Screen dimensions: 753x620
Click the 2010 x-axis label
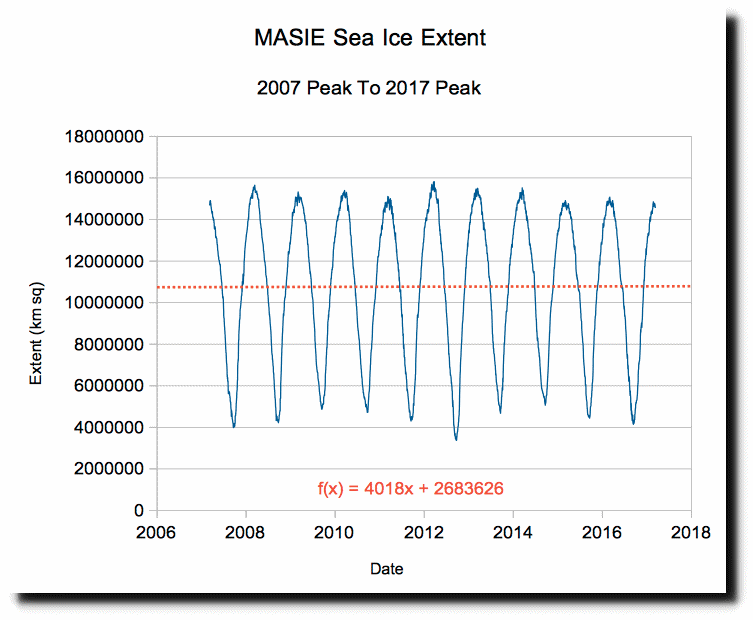coord(334,532)
